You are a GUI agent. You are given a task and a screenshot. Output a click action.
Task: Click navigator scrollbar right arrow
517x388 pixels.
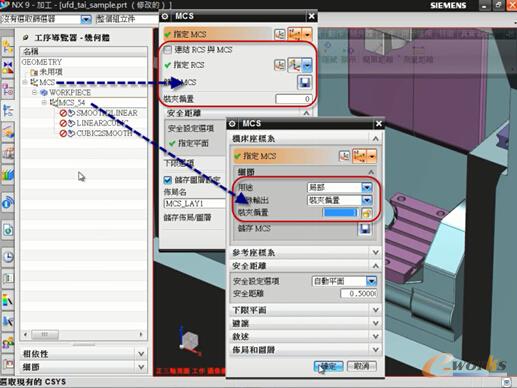[141, 334]
